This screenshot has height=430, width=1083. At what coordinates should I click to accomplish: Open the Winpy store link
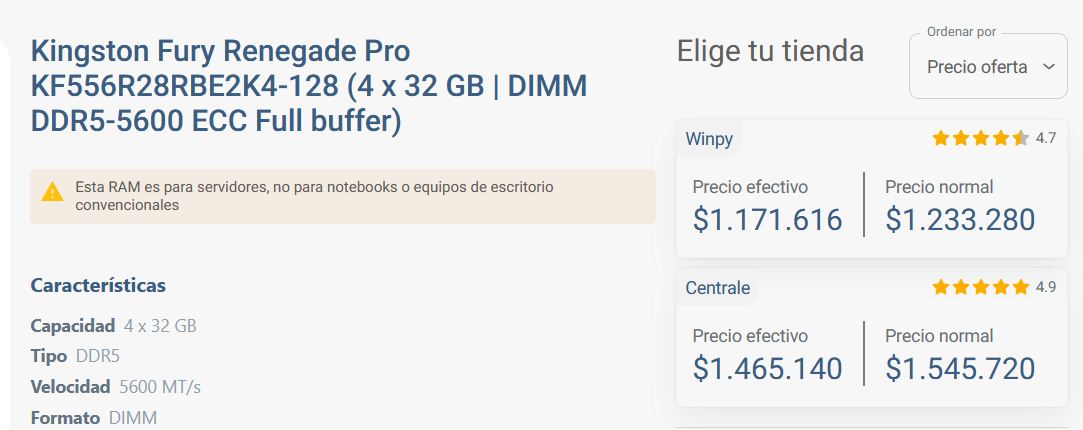click(x=709, y=139)
